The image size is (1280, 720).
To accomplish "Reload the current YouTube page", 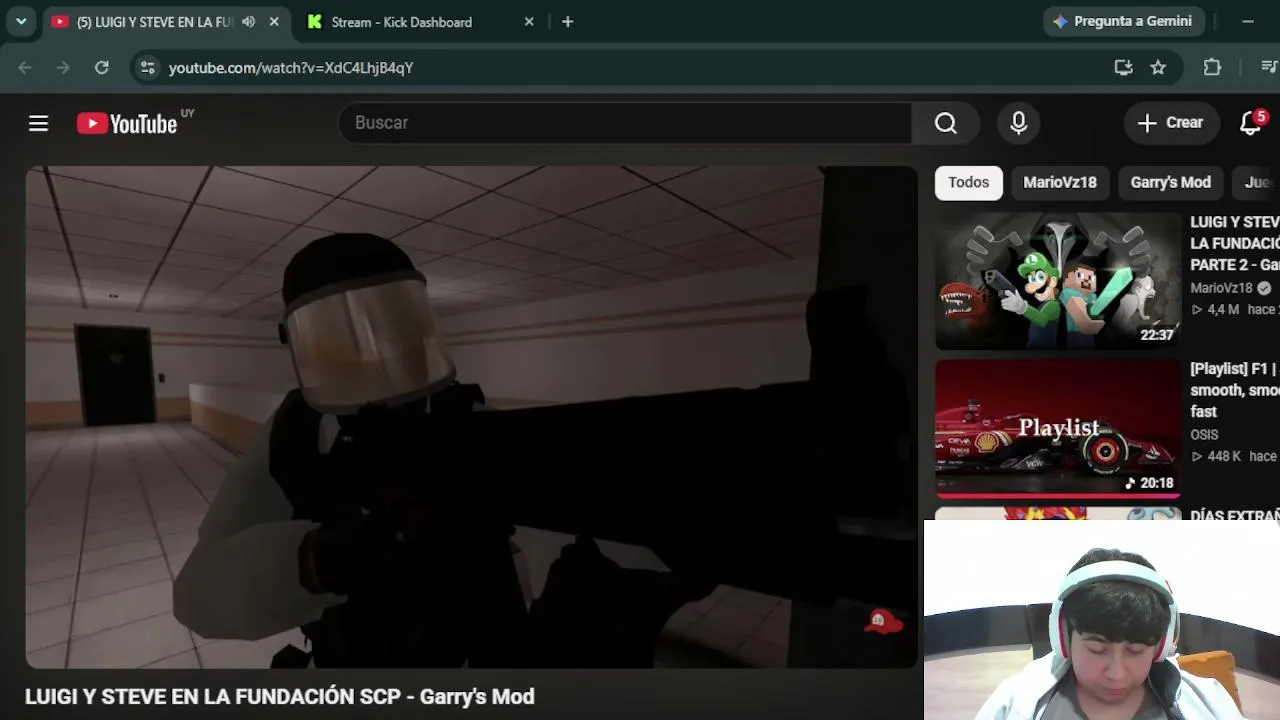I will tap(101, 67).
